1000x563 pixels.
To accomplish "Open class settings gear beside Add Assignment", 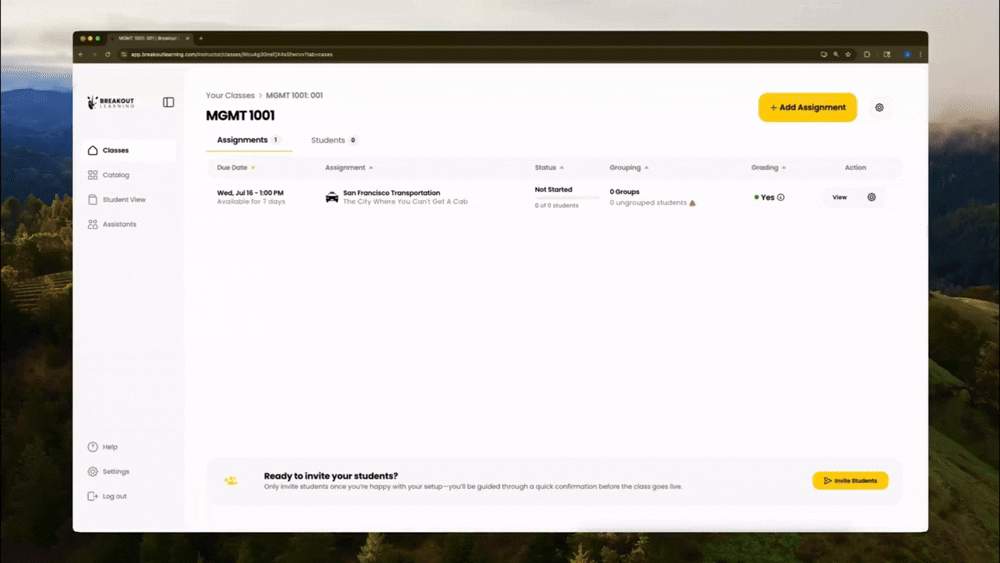I will [x=879, y=108].
